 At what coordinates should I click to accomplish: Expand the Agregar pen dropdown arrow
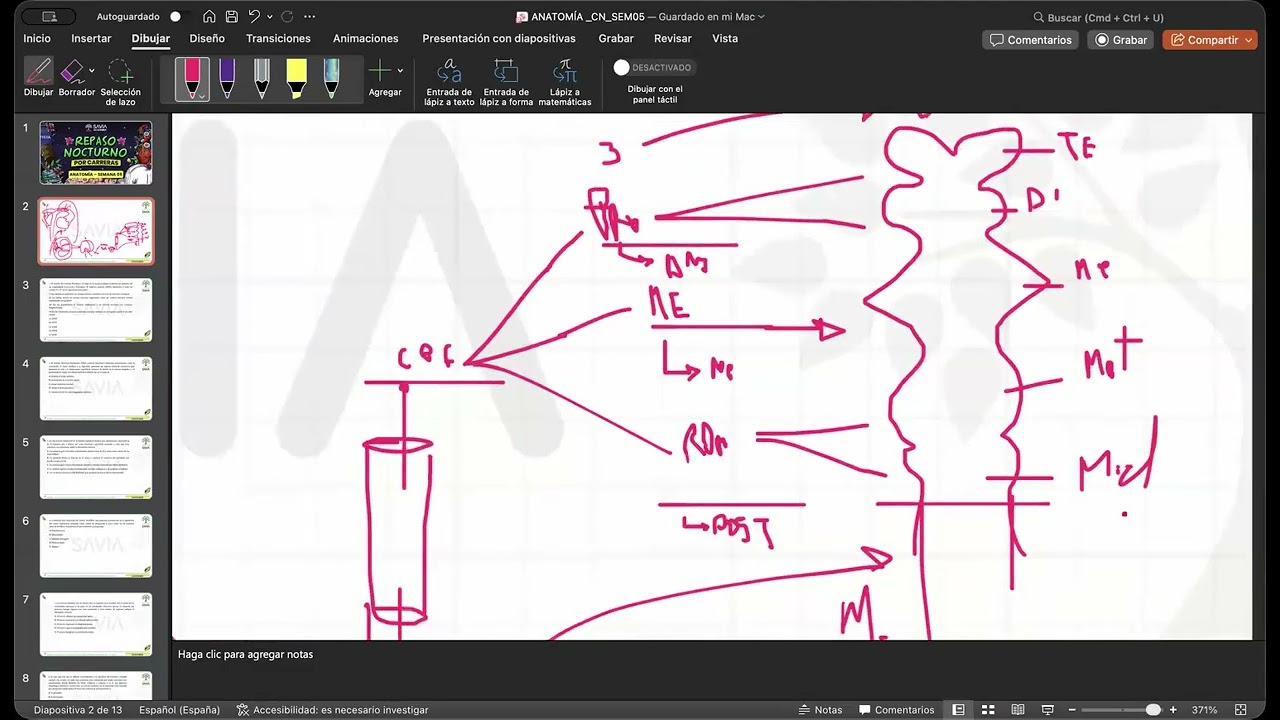coord(400,70)
